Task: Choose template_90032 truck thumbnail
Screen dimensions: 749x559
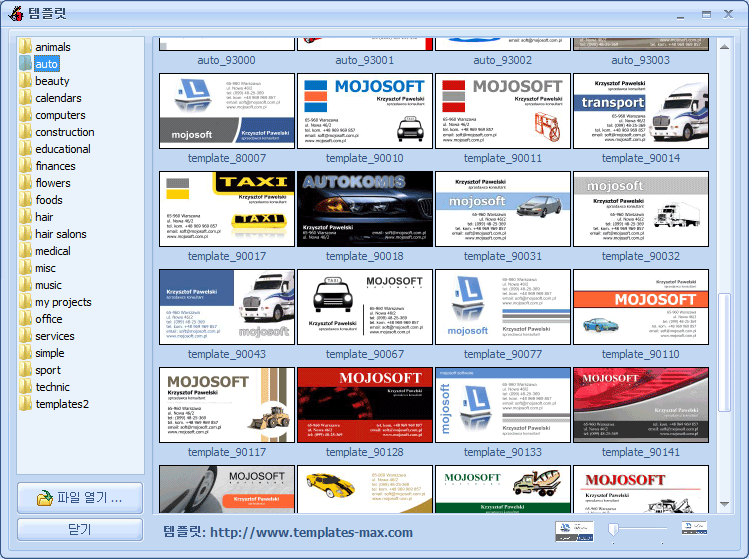Action: pyautogui.click(x=641, y=209)
